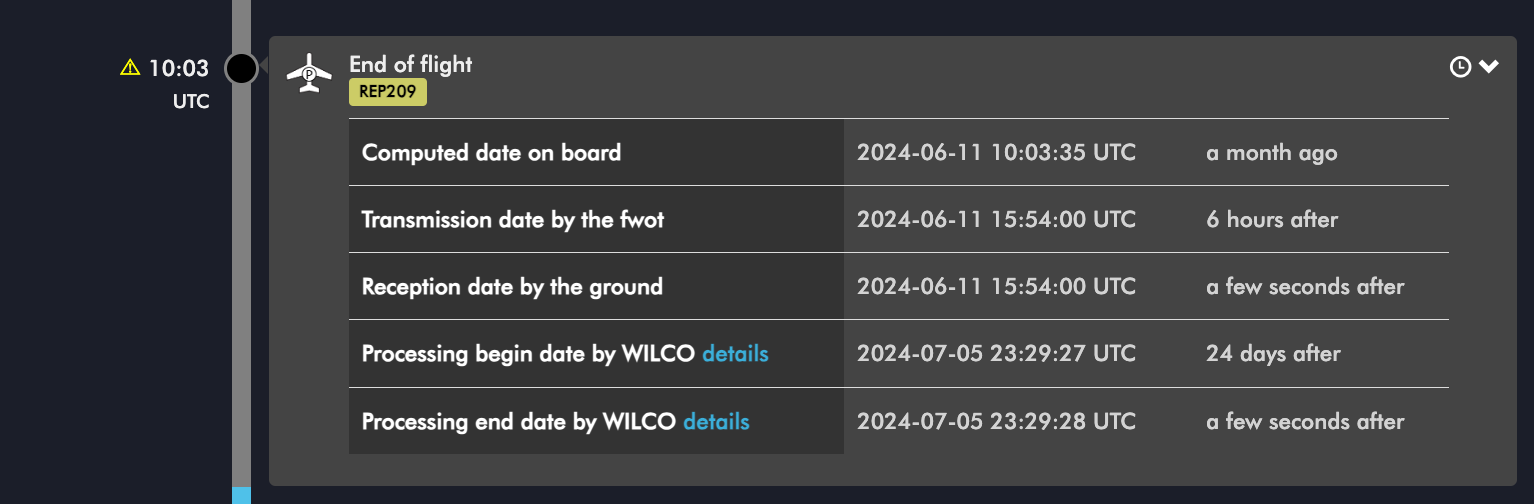The image size is (1534, 504).
Task: Click the '24 days after' relative time
Action: click(x=1273, y=353)
